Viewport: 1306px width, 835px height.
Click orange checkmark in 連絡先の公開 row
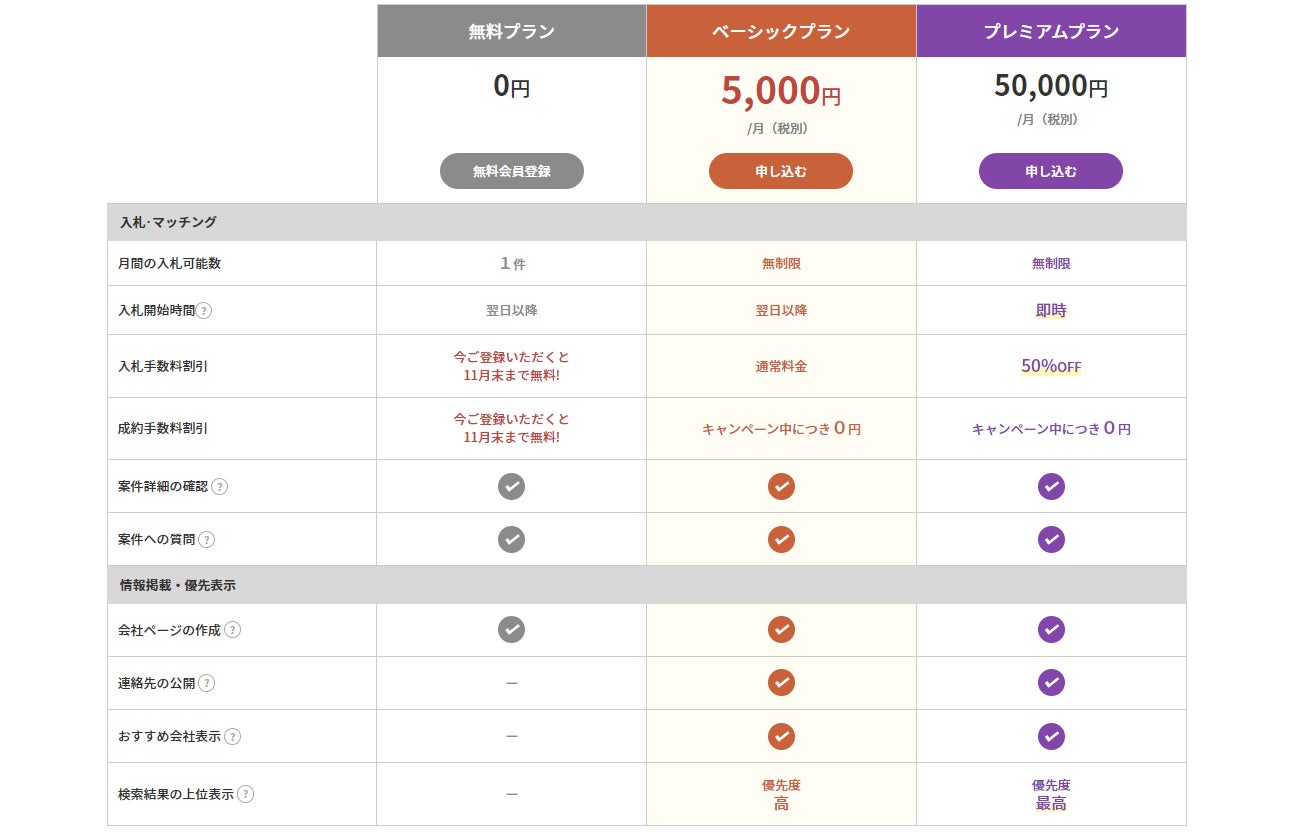tap(781, 683)
